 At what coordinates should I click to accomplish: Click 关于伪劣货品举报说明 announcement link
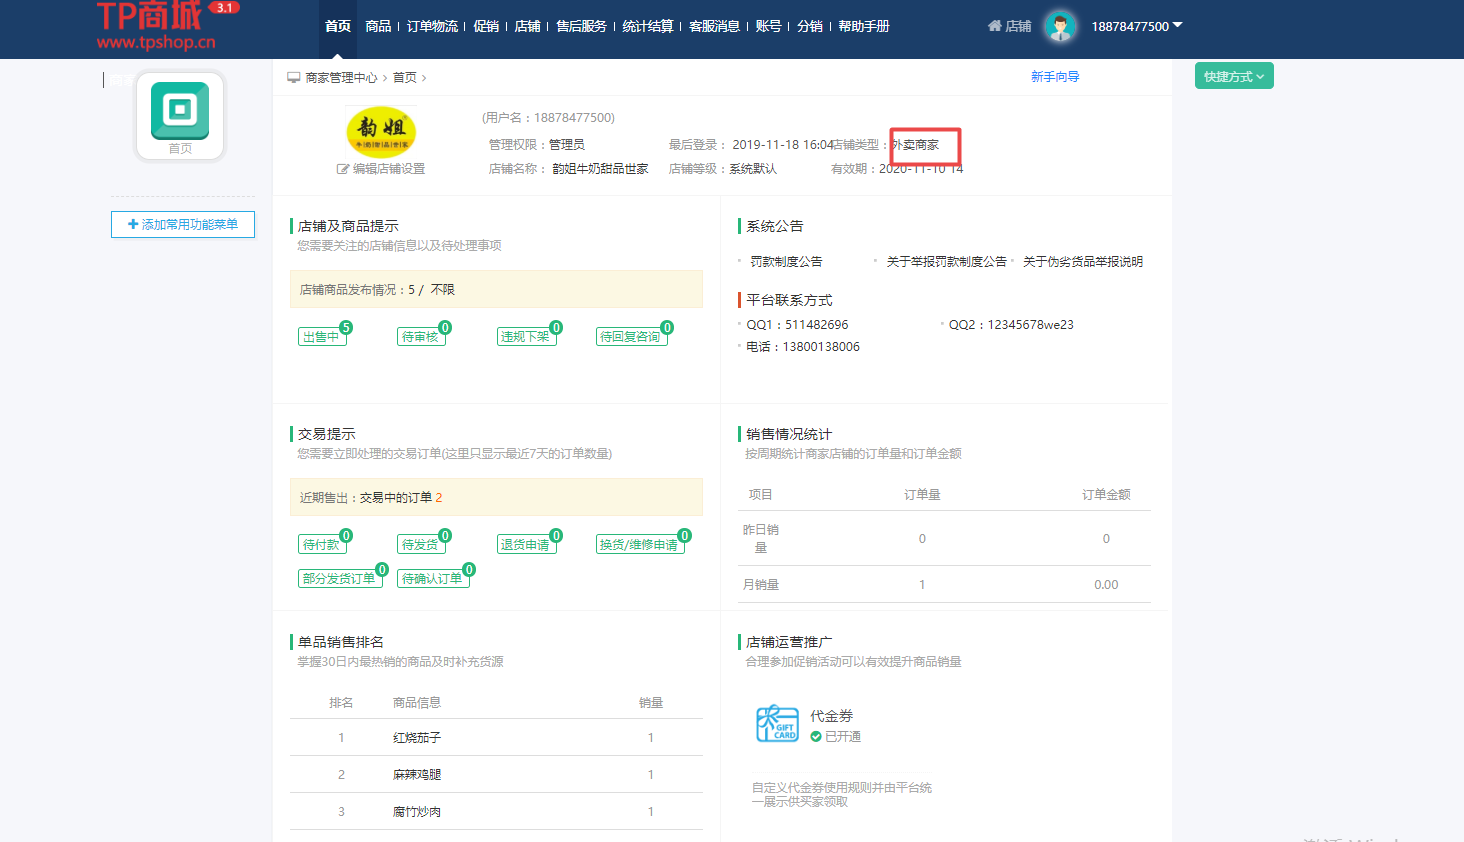pyautogui.click(x=1082, y=262)
